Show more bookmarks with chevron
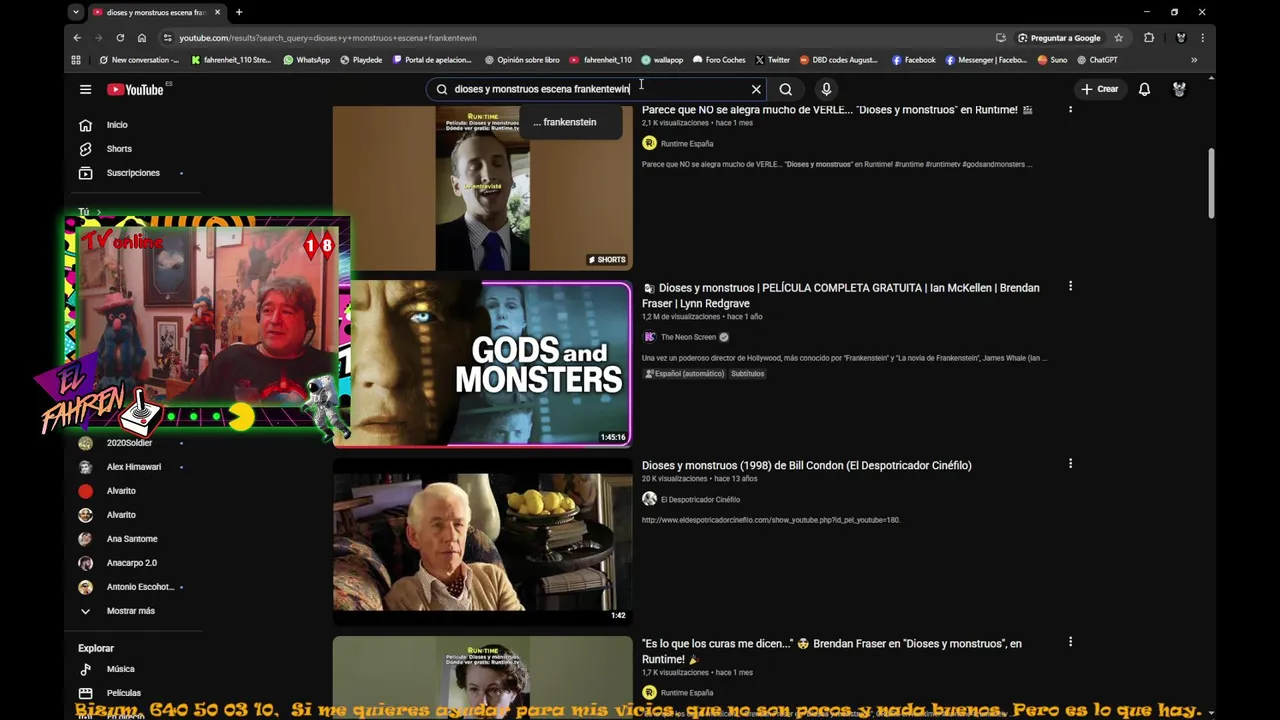 (x=1194, y=60)
